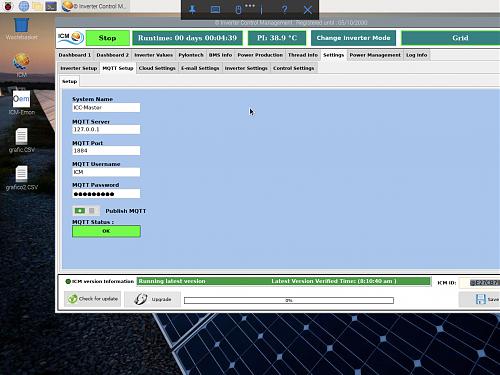The image size is (500, 375).
Task: Open the Raspberry Pi menu icon
Action: [8, 6]
